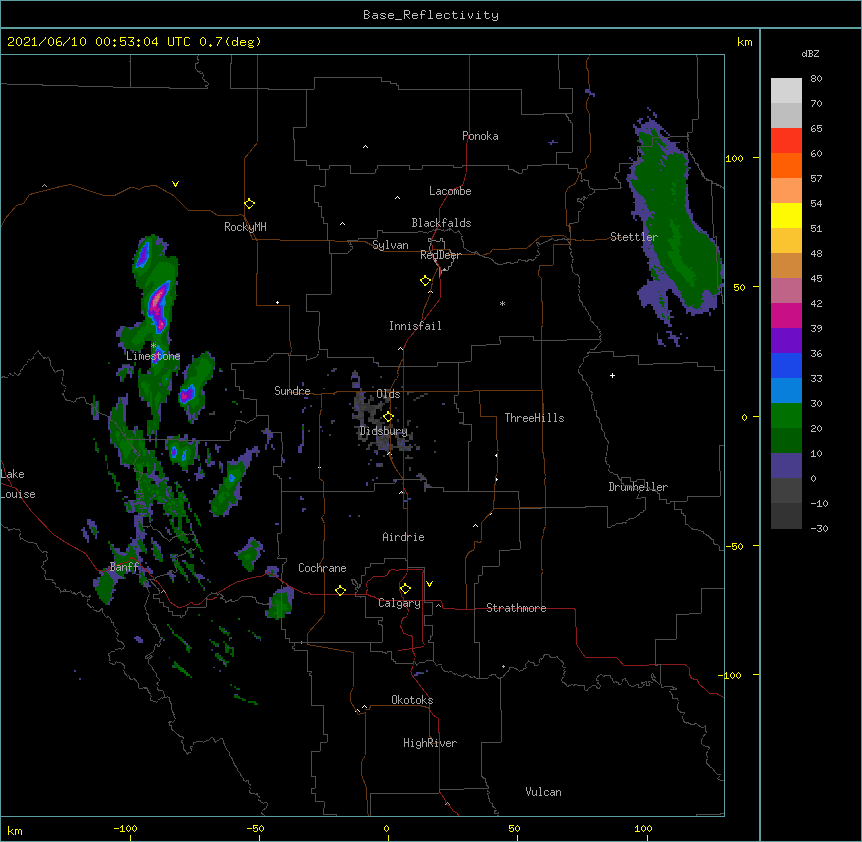862x842 pixels.
Task: Select the royal blue 33-36 dBZ legend swatch
Action: pyautogui.click(x=786, y=365)
